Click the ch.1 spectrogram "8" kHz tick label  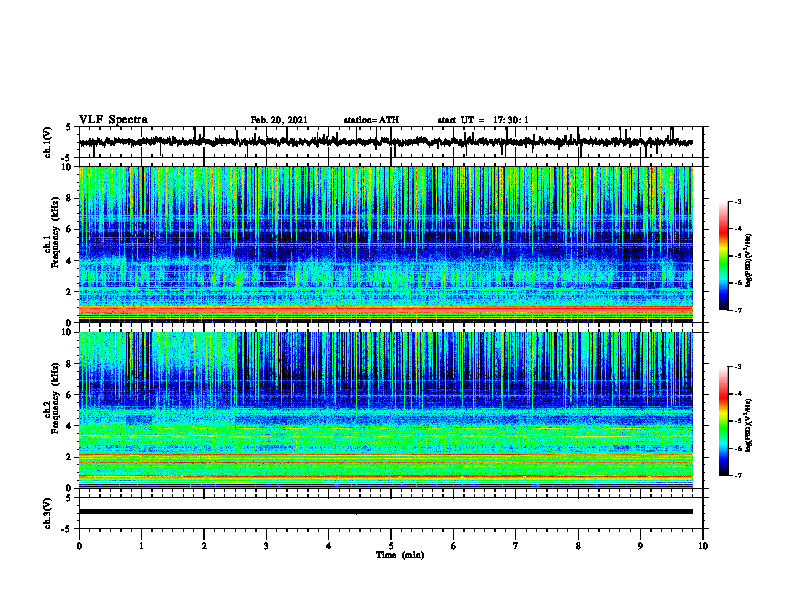click(x=70, y=198)
